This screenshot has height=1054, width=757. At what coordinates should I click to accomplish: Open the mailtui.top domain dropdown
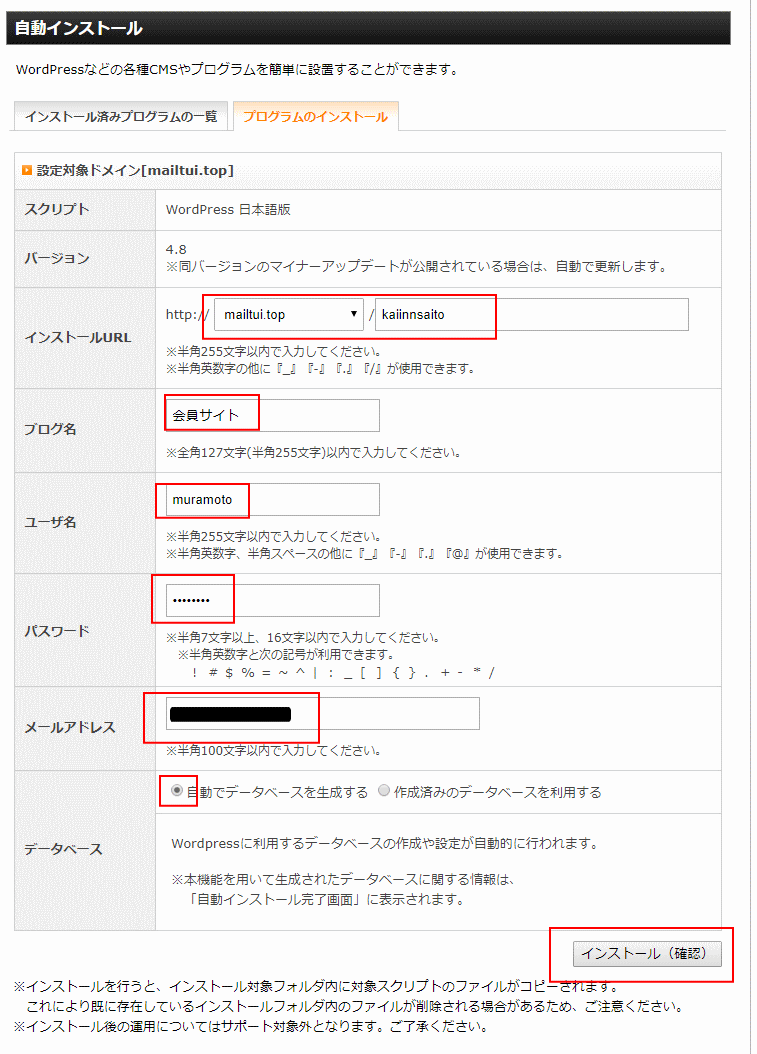[288, 315]
